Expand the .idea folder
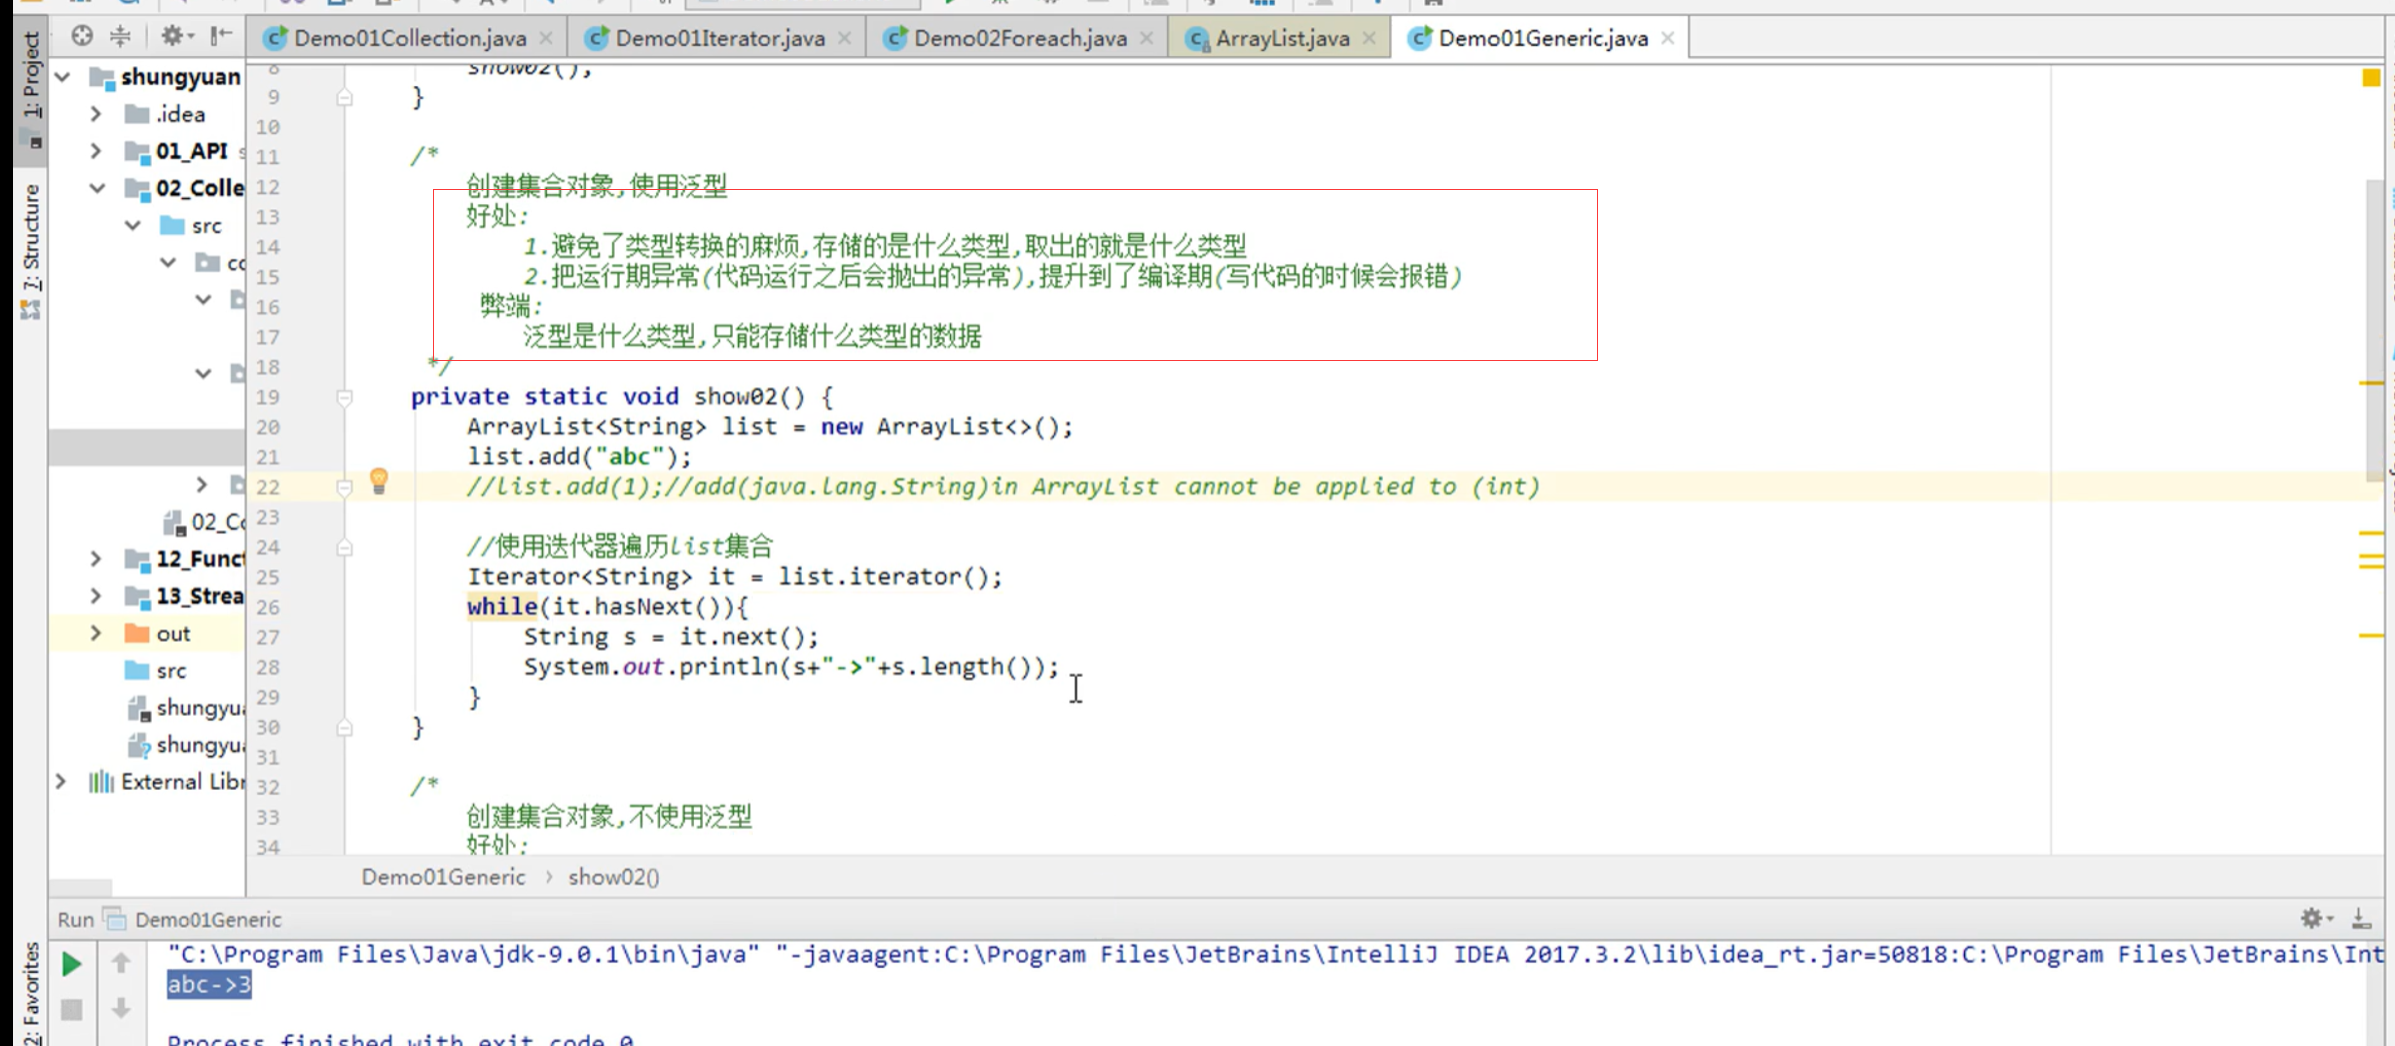 (x=96, y=114)
